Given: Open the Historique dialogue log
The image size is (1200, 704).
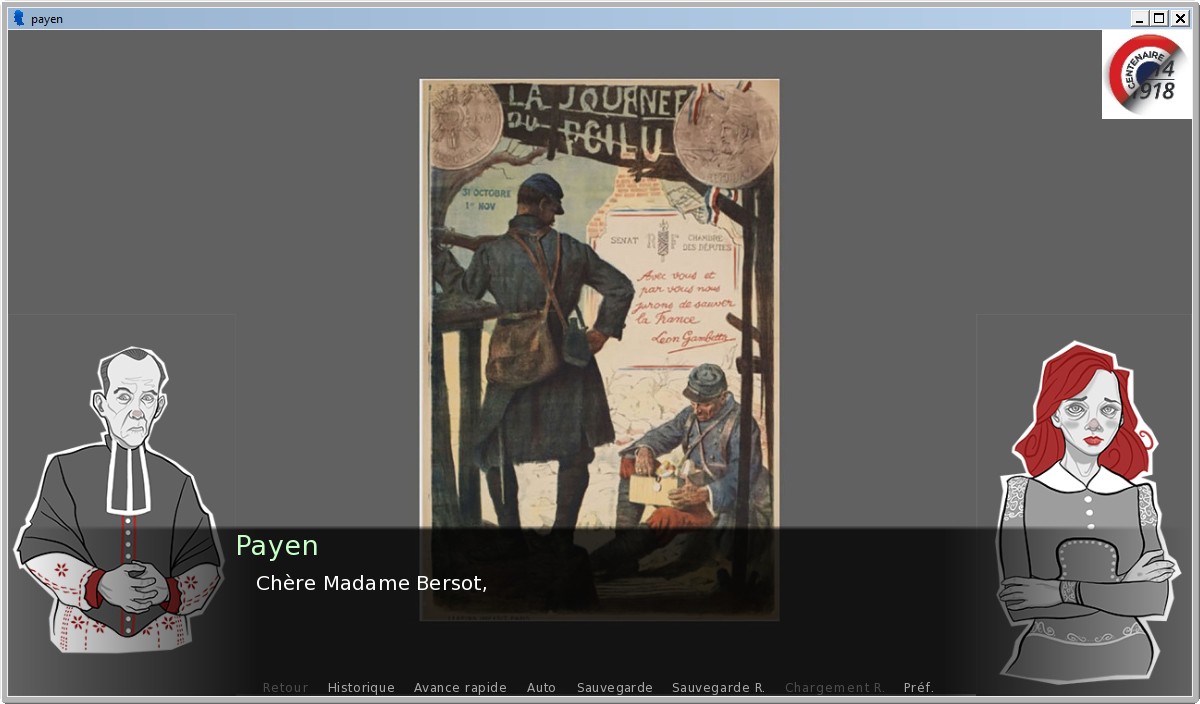Looking at the screenshot, I should click(x=361, y=688).
